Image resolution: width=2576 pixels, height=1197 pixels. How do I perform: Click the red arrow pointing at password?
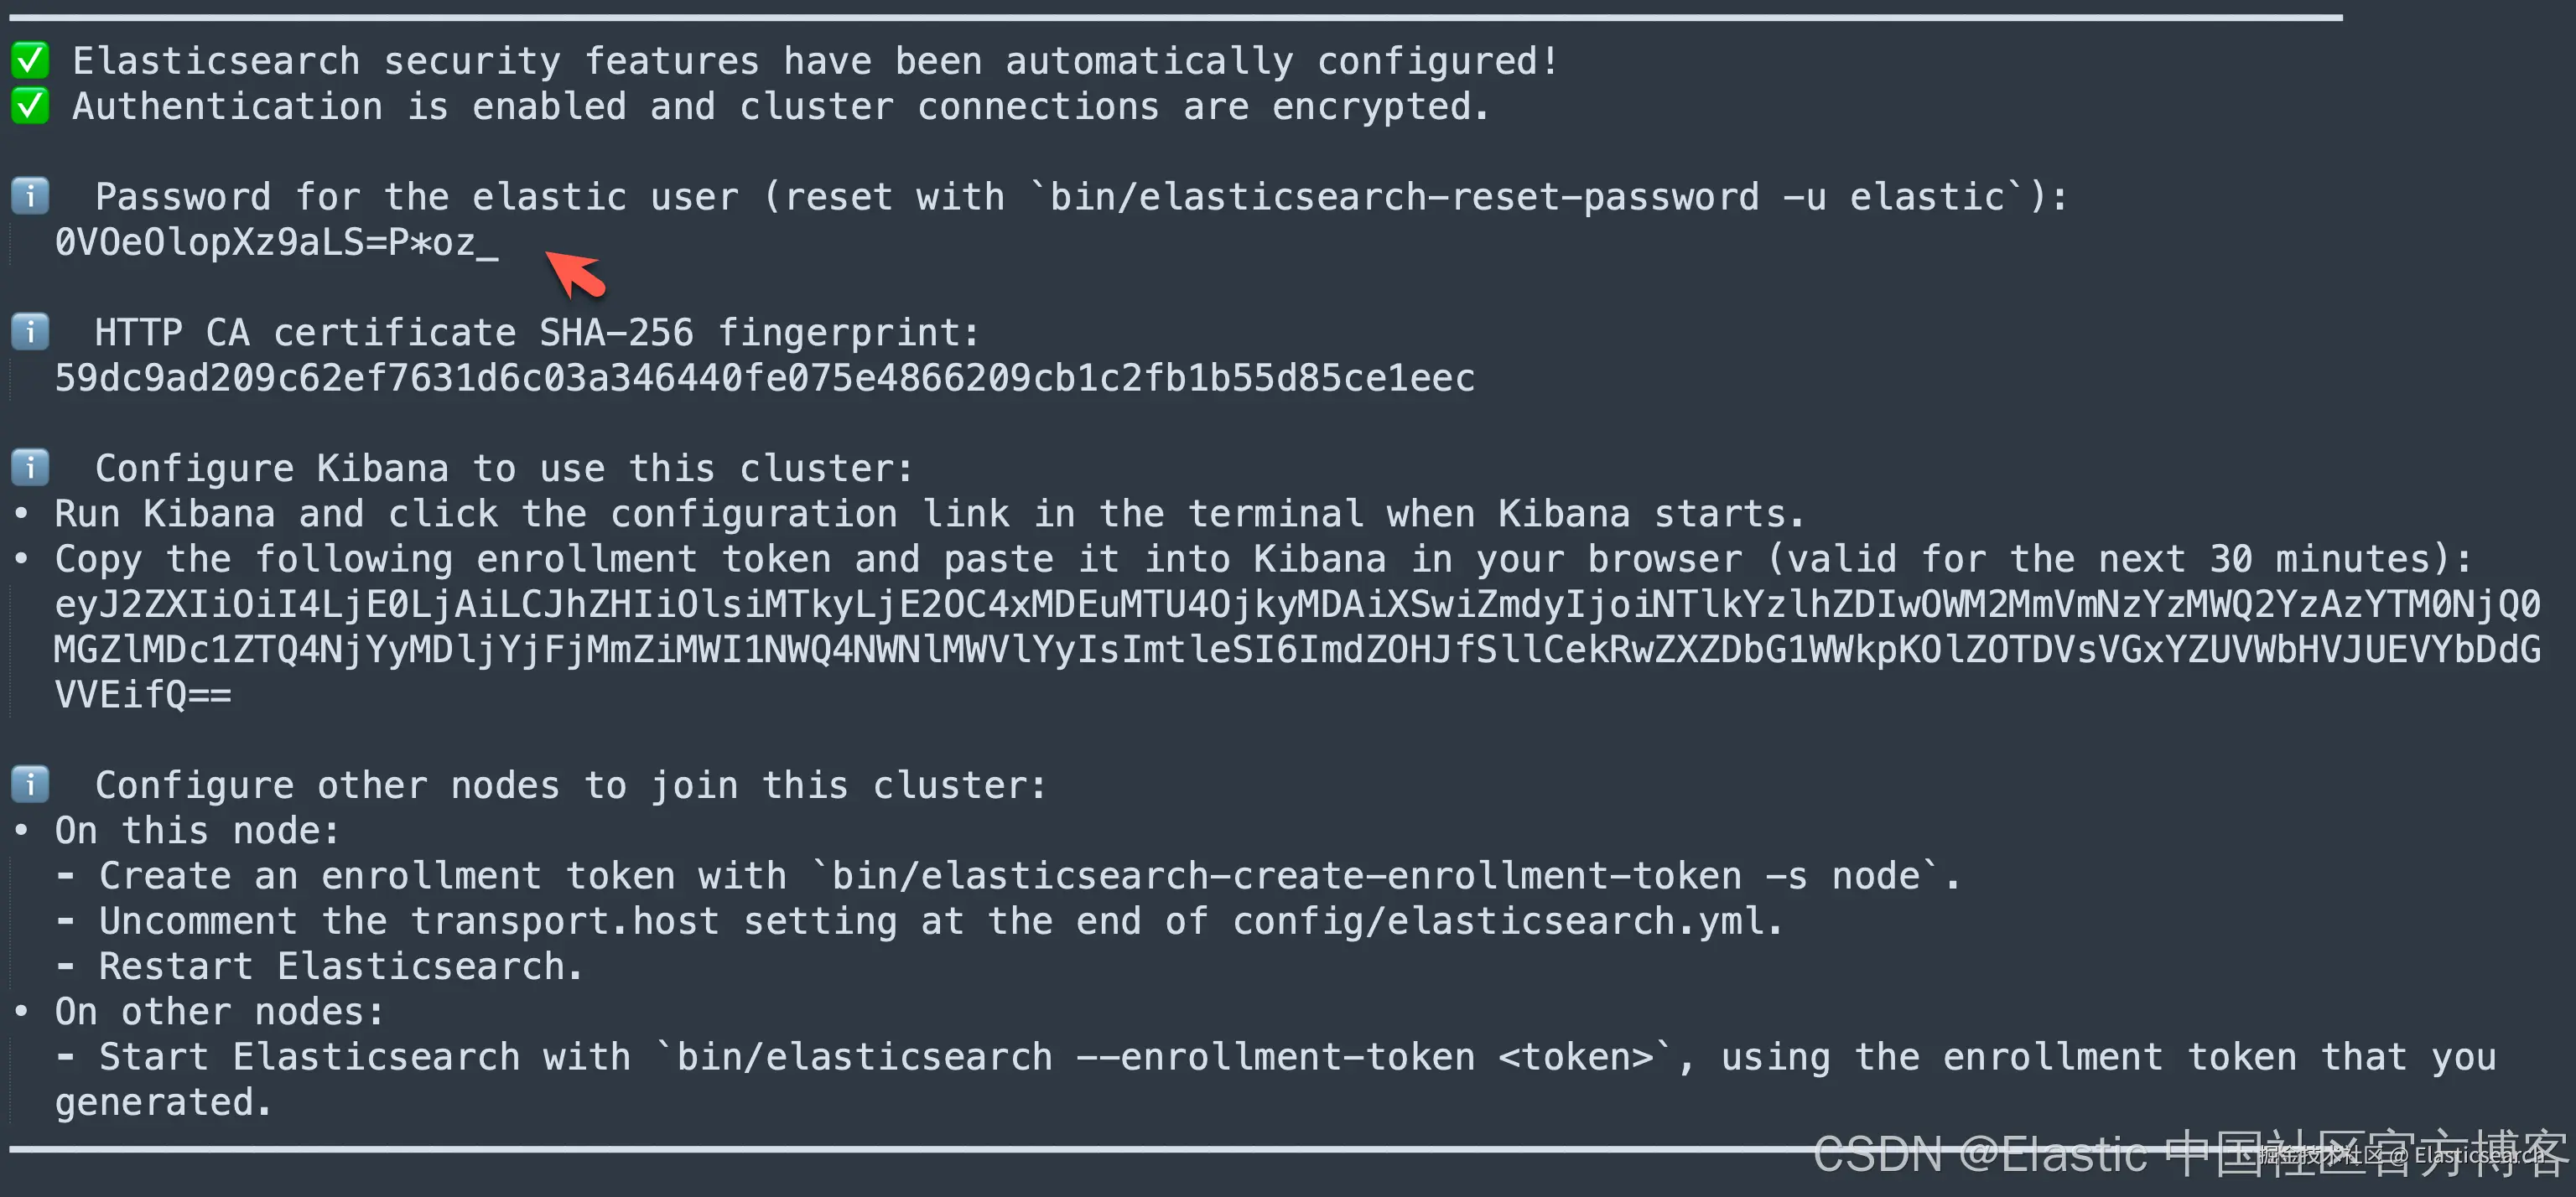pos(576,274)
